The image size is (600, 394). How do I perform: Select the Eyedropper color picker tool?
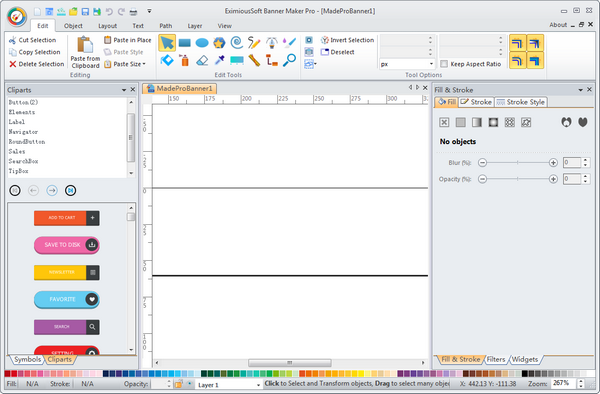pos(220,60)
